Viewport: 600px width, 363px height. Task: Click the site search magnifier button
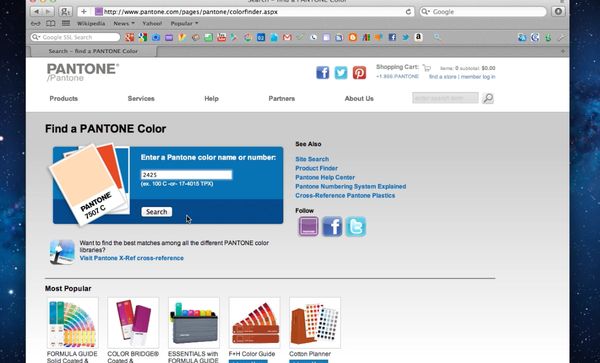(x=488, y=98)
